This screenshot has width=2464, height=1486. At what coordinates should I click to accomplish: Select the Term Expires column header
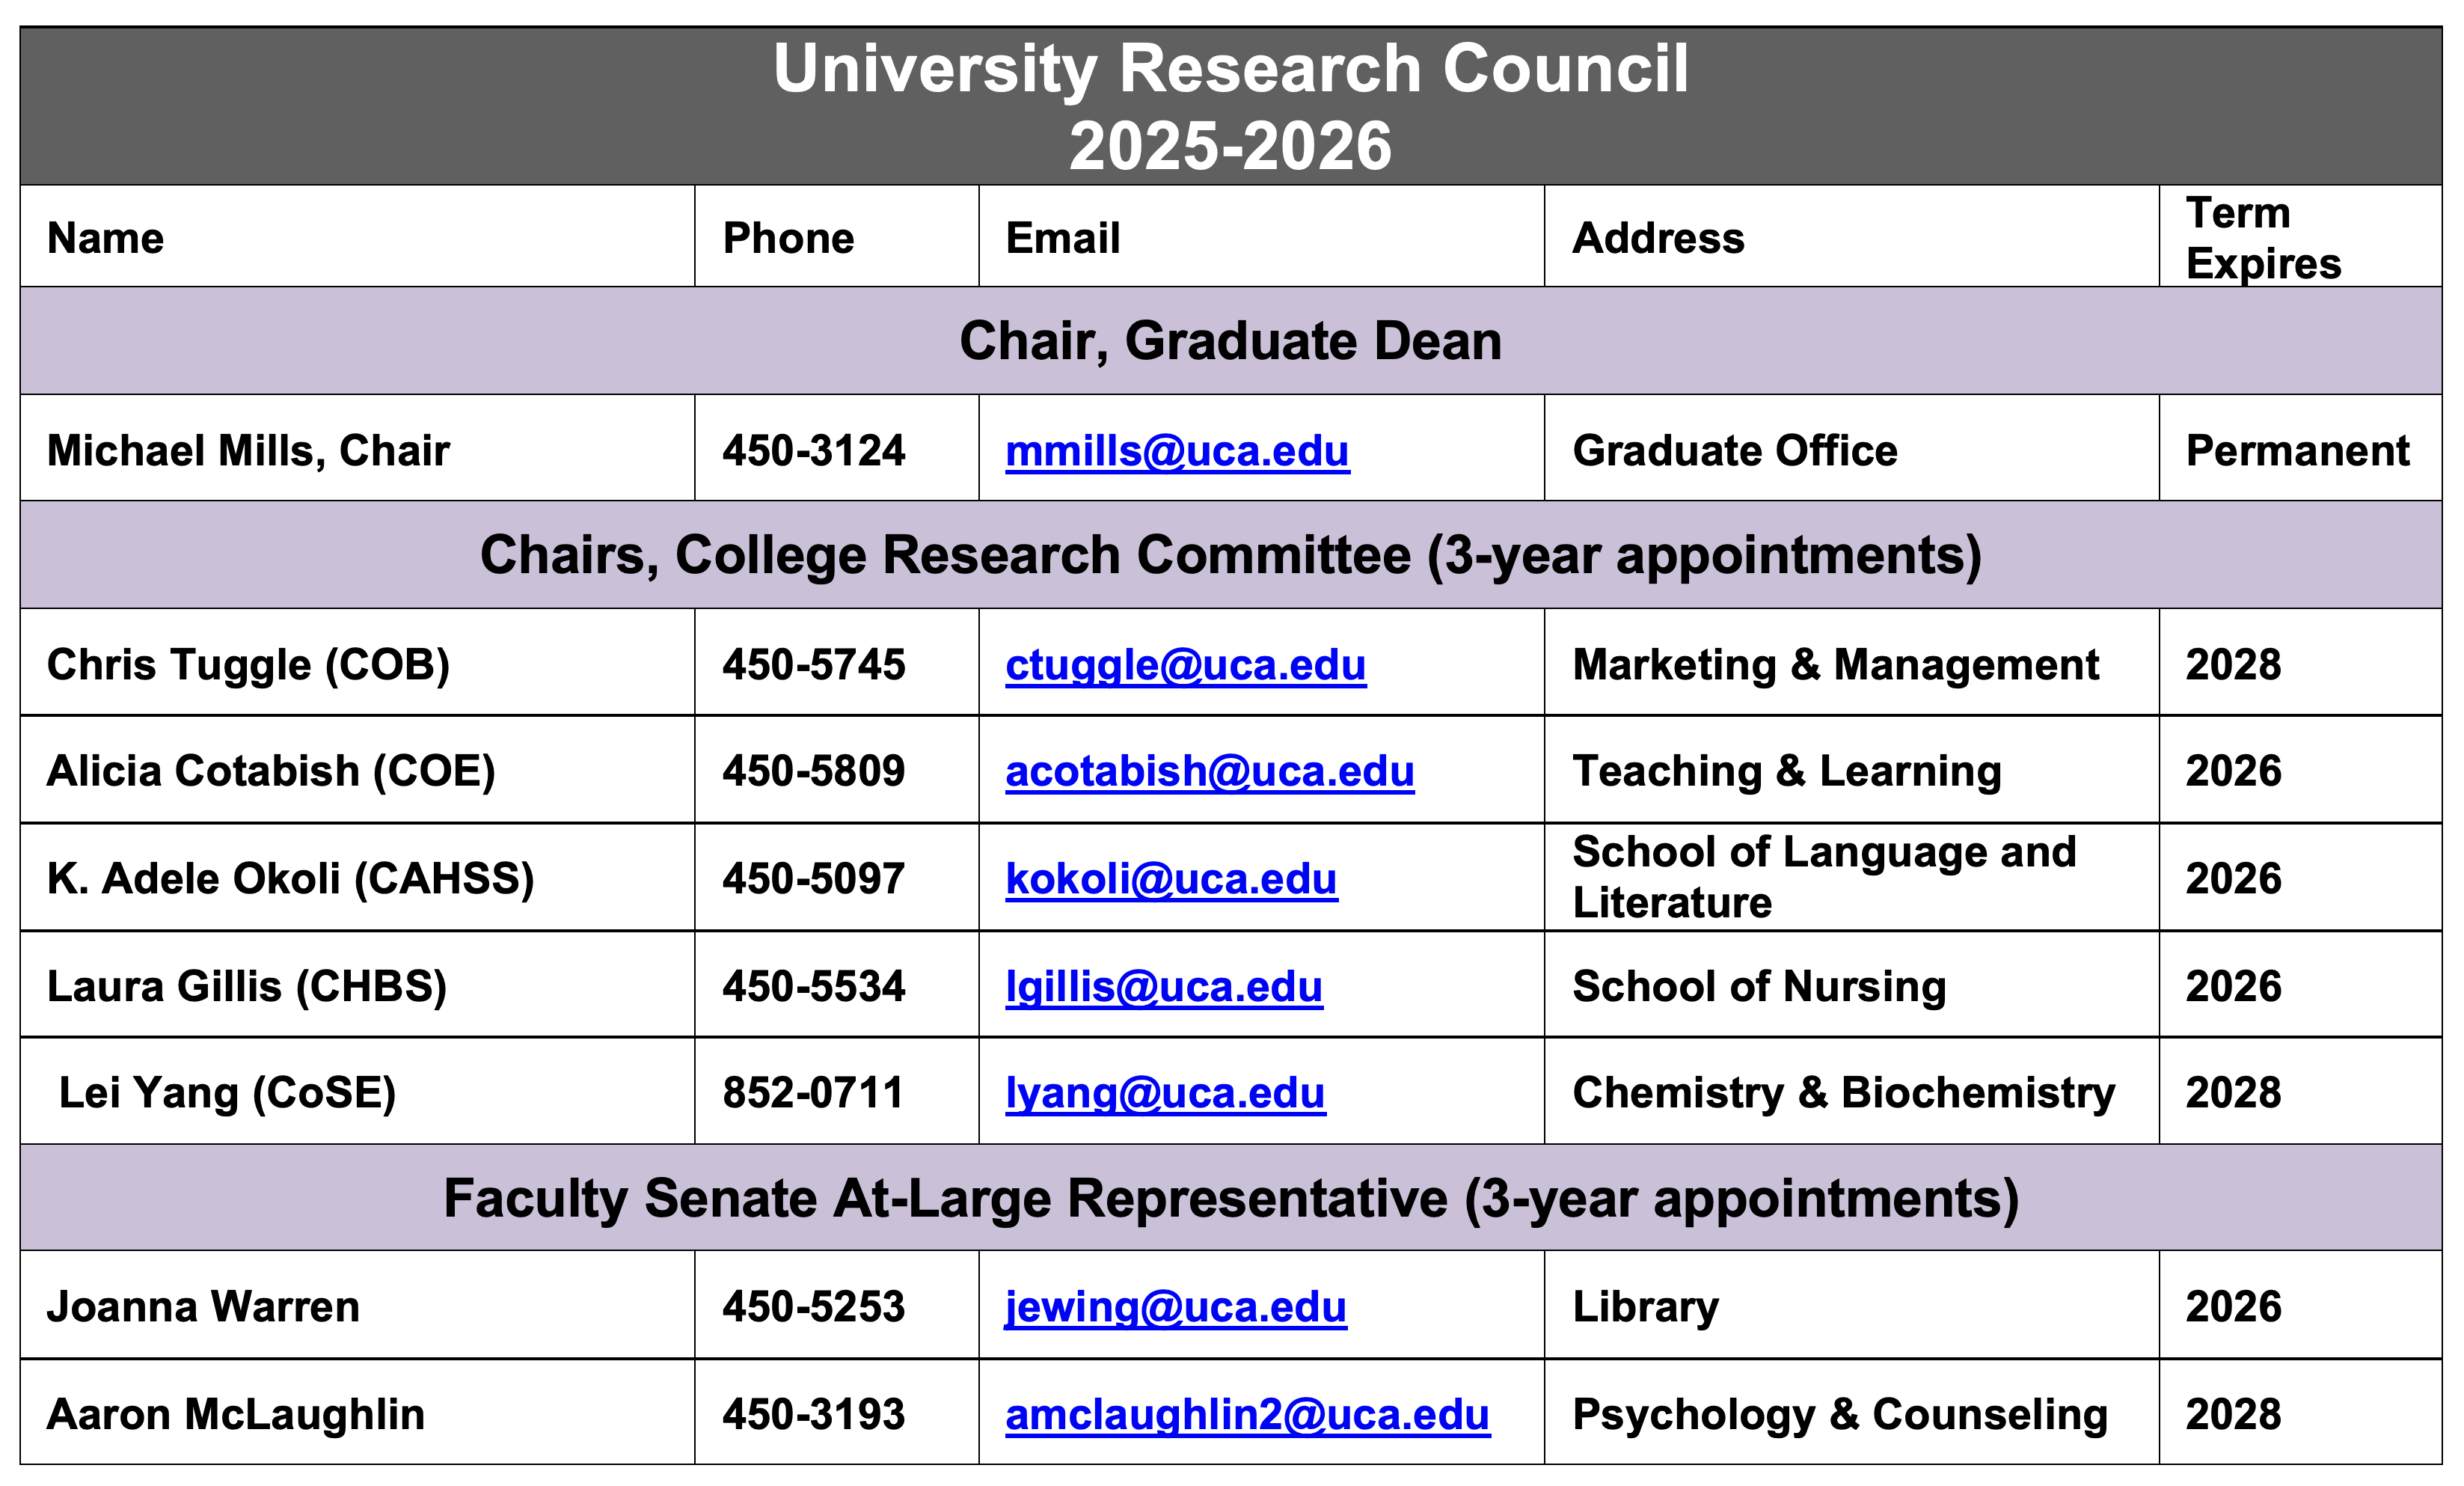pyautogui.click(x=2262, y=238)
